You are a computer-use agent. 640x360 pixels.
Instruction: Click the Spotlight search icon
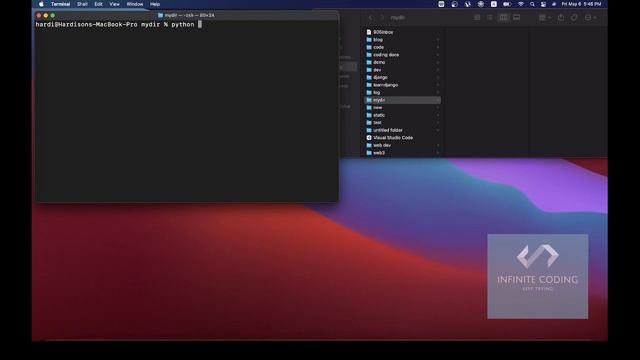[x=532, y=4]
